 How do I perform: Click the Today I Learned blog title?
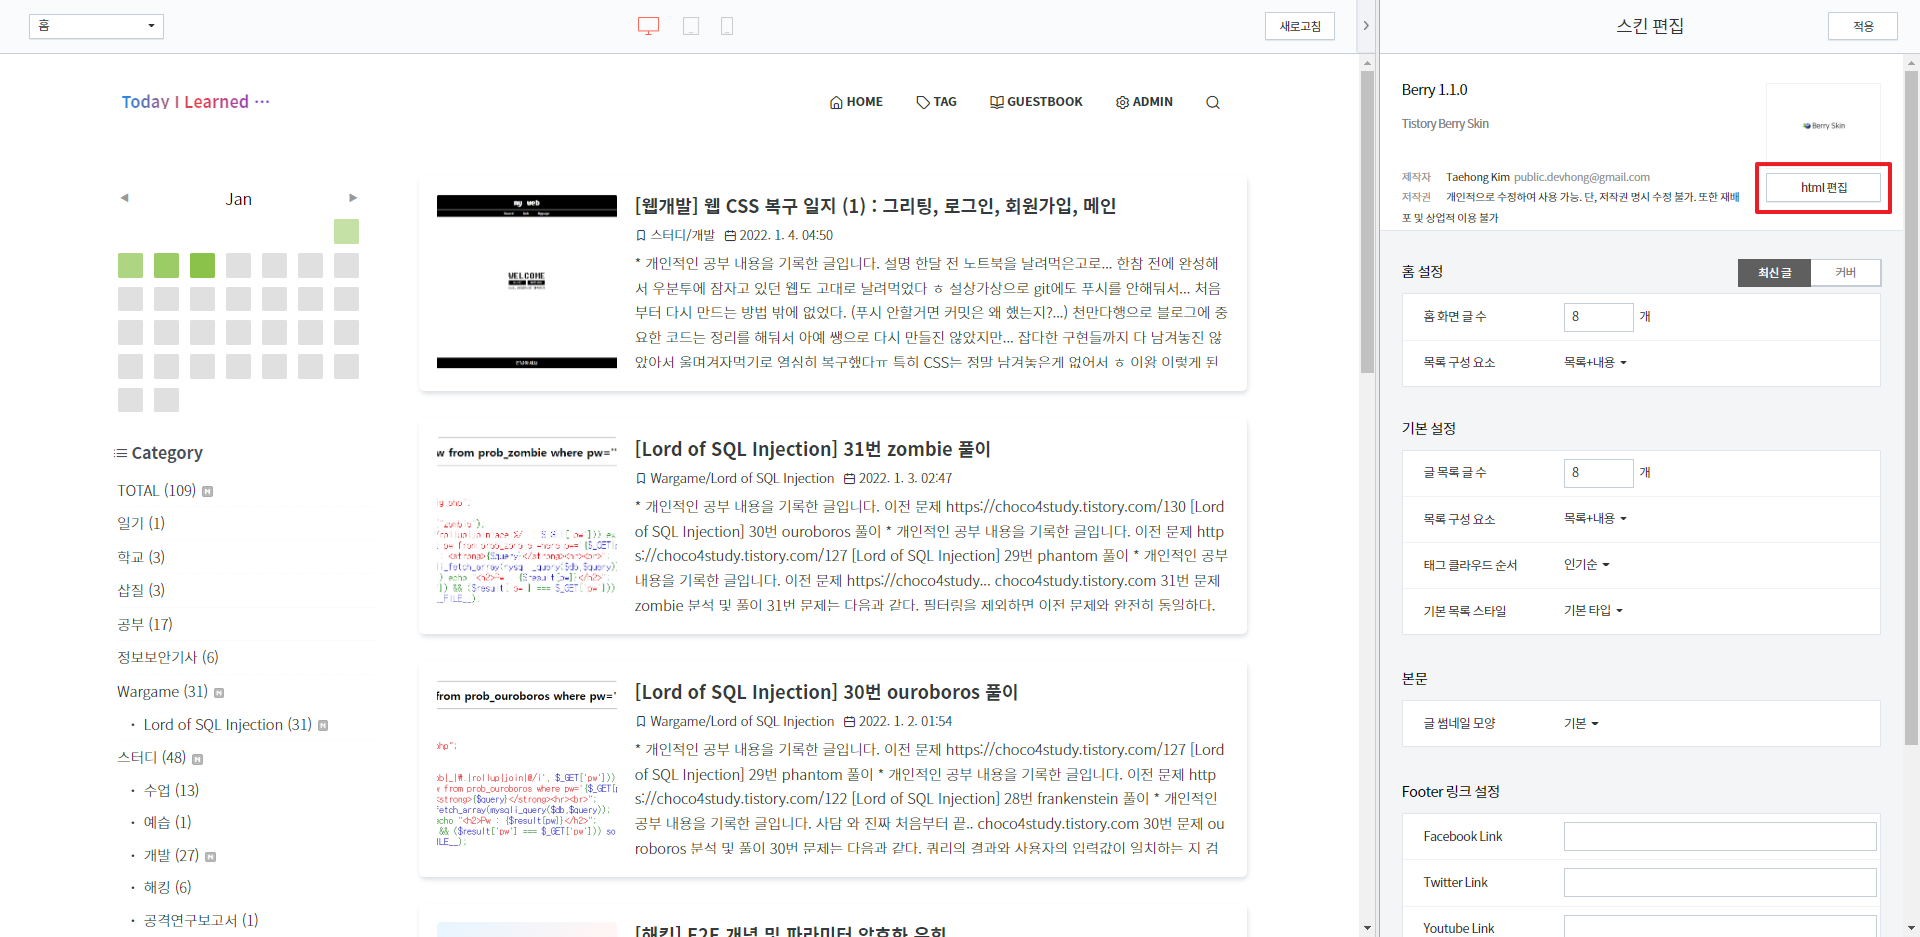click(196, 101)
